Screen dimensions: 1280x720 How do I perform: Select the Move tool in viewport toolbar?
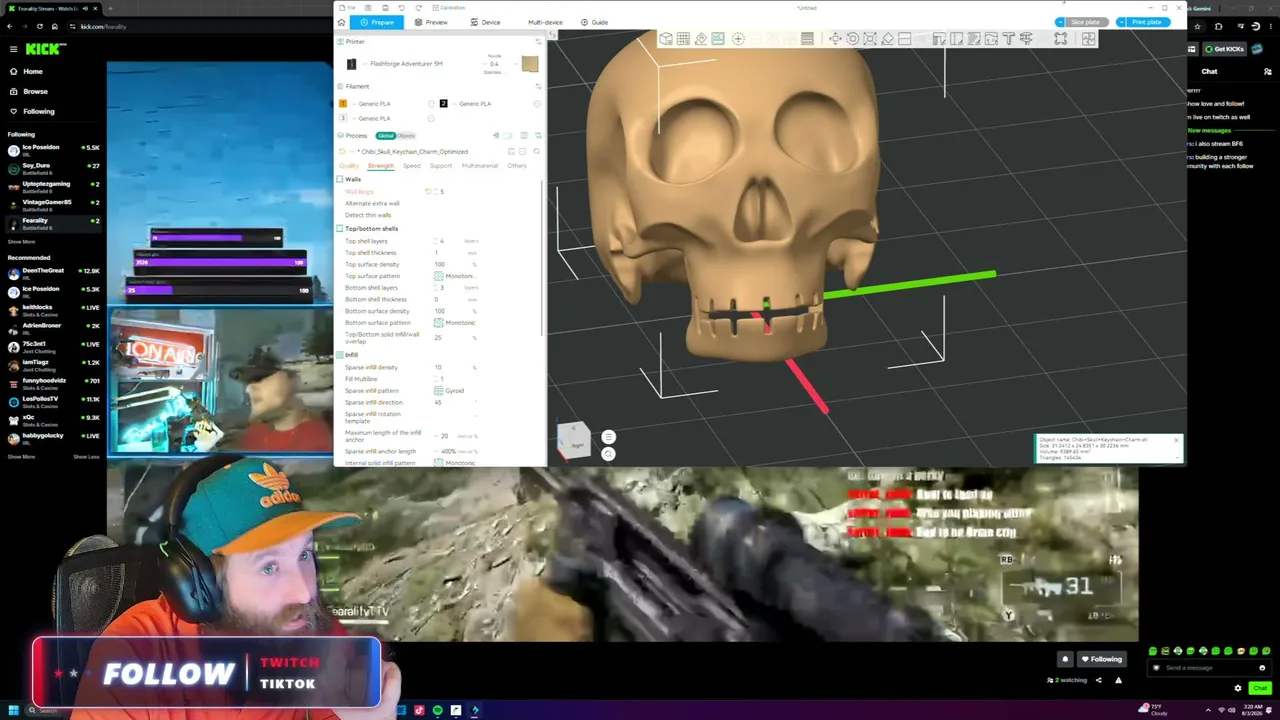pyautogui.click(x=835, y=39)
